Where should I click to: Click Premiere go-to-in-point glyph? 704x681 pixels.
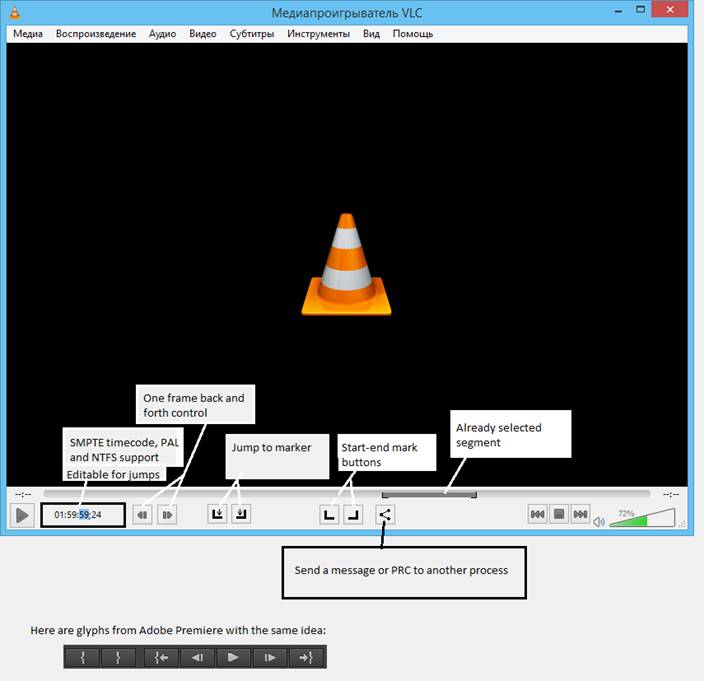pyautogui.click(x=162, y=657)
